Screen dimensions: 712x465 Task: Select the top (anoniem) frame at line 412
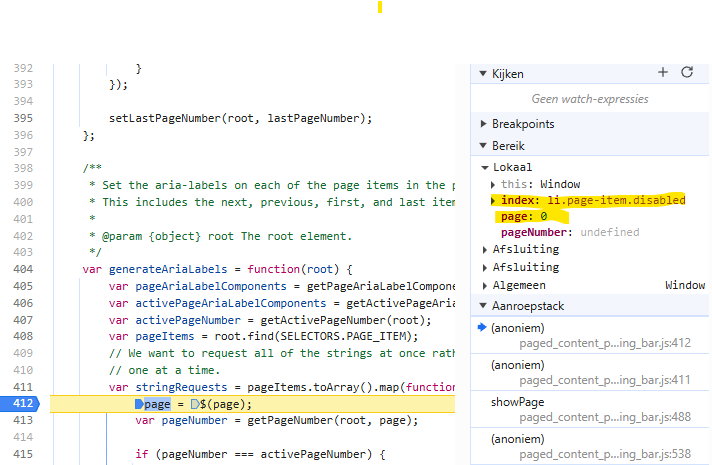click(590, 335)
